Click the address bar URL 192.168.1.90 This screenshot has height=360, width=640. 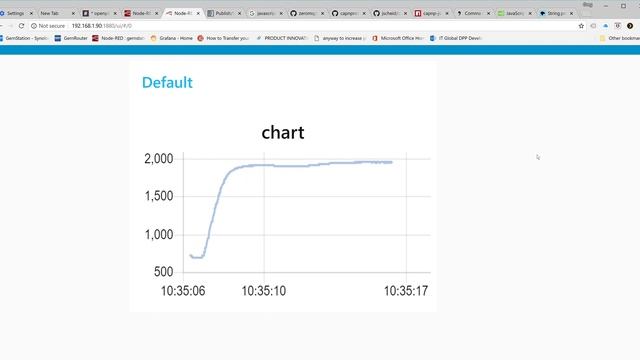pyautogui.click(x=102, y=26)
